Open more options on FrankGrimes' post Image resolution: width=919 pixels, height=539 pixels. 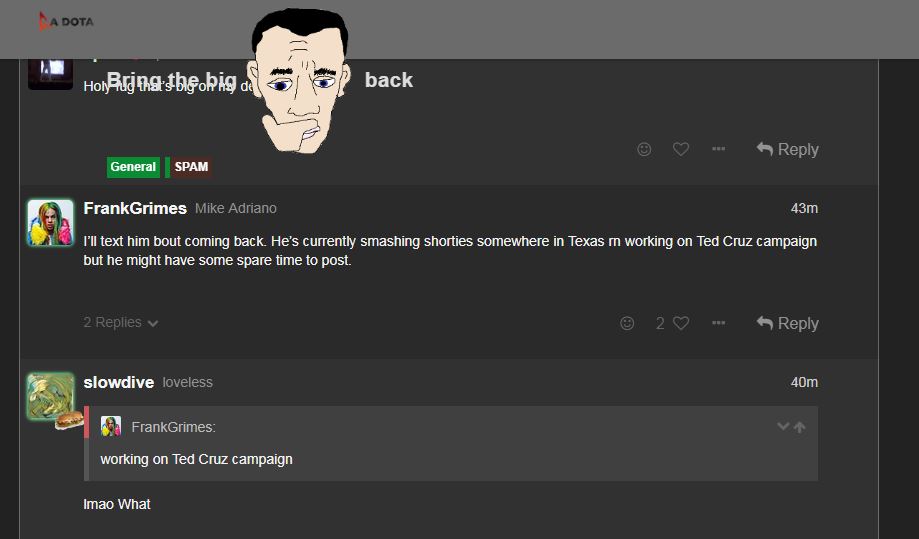click(x=719, y=323)
